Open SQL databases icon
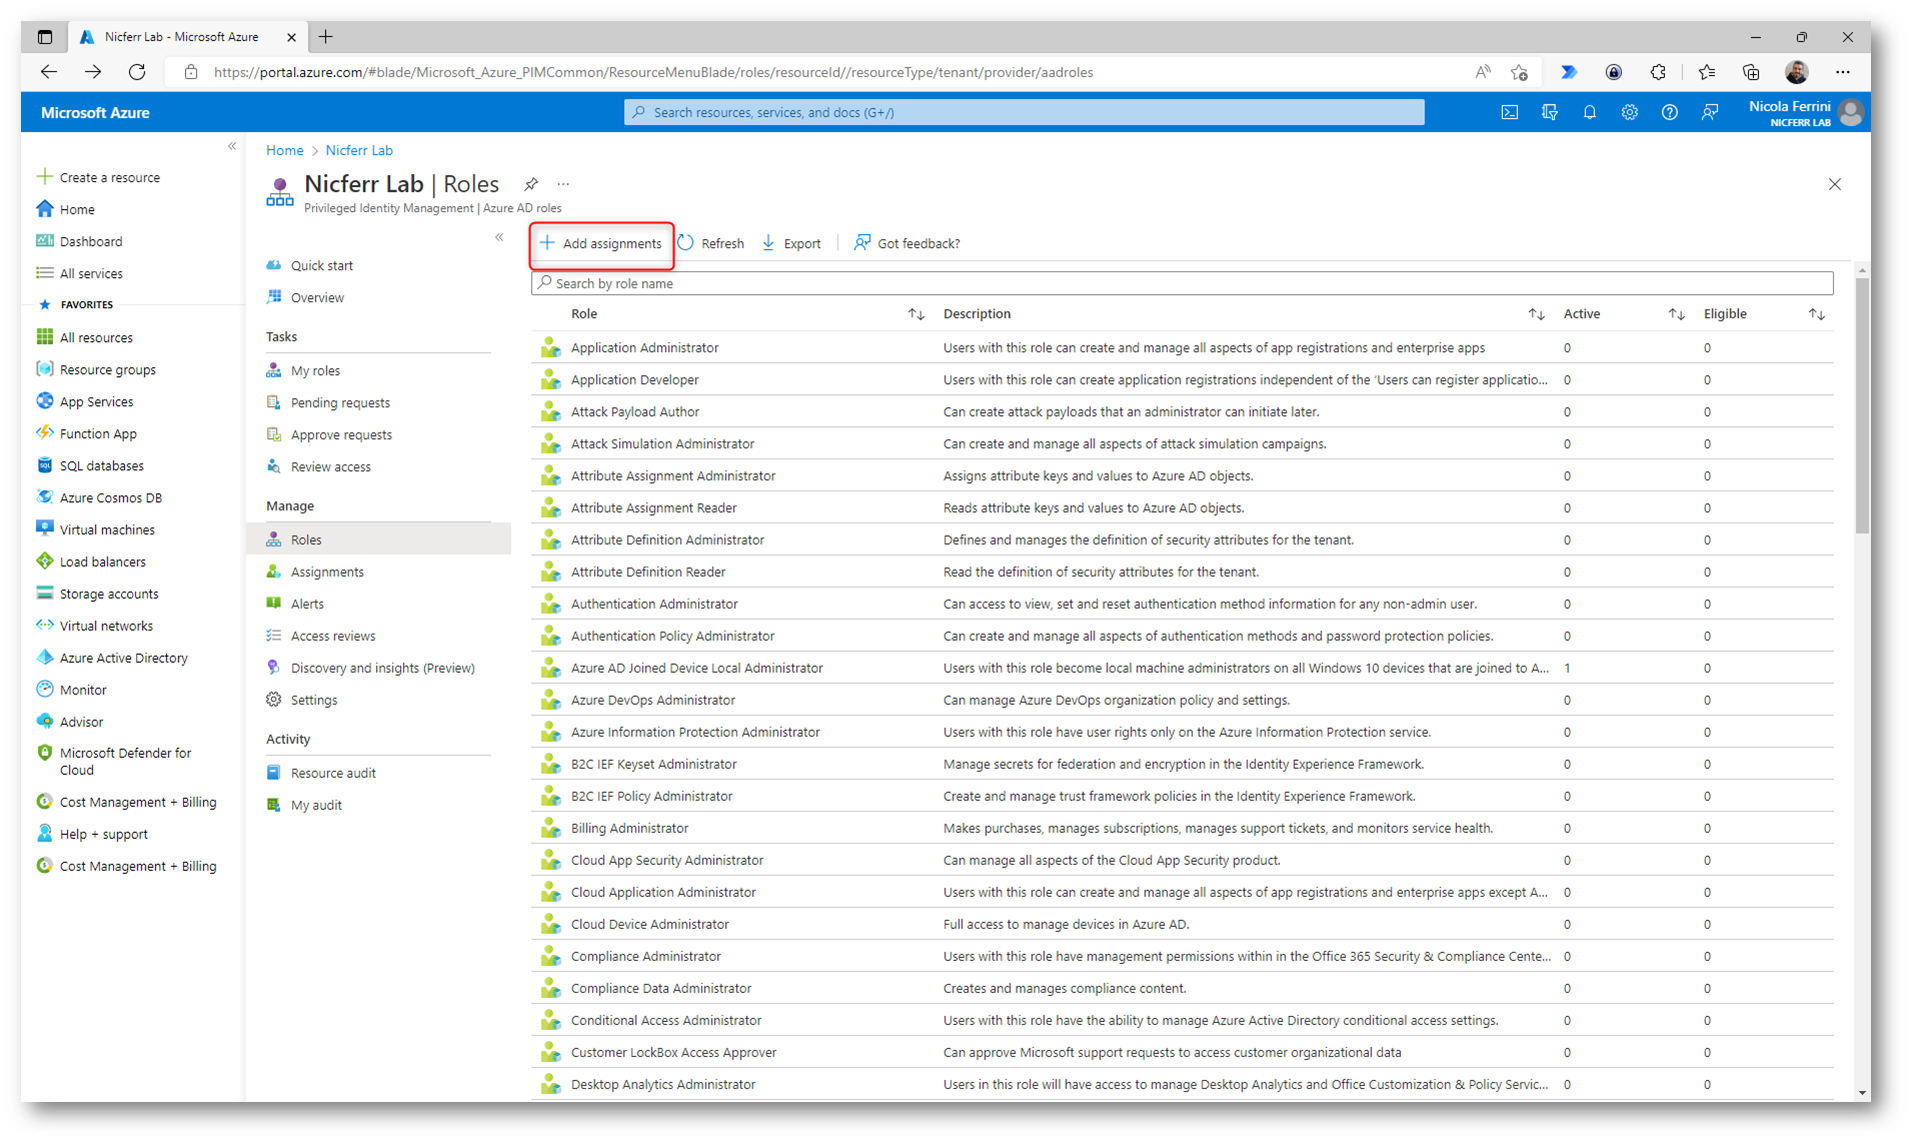The width and height of the screenshot is (1913, 1144). pyautogui.click(x=44, y=465)
